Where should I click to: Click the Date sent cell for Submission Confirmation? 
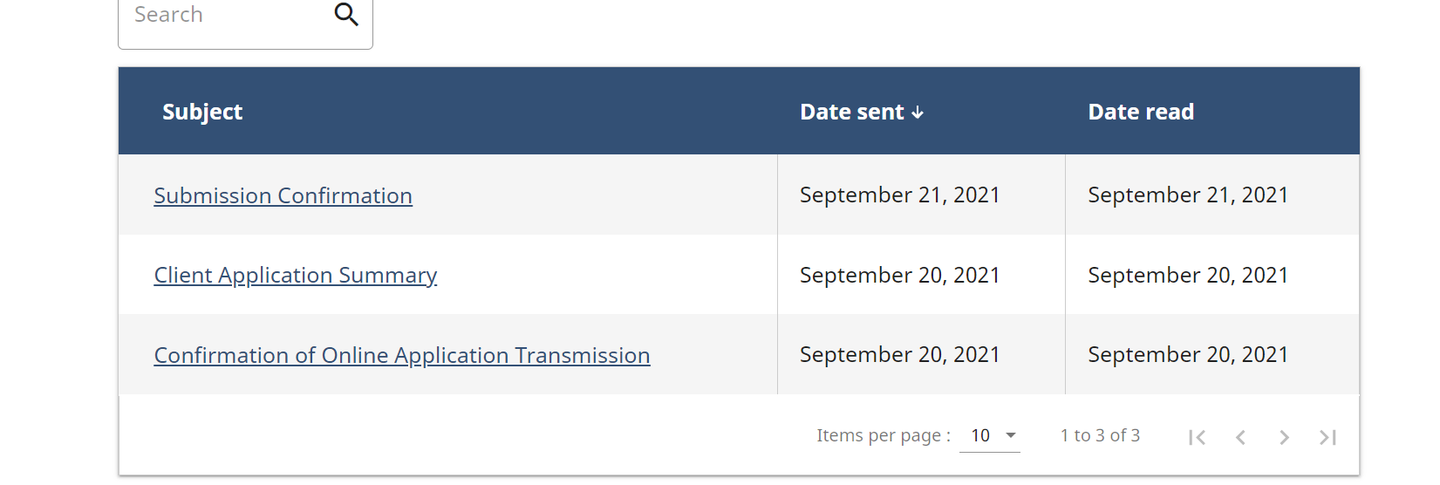[899, 195]
